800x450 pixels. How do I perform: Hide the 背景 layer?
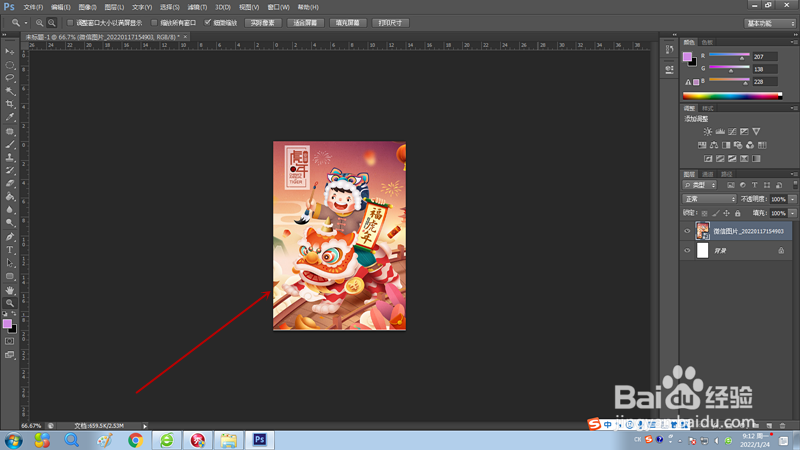[687, 251]
